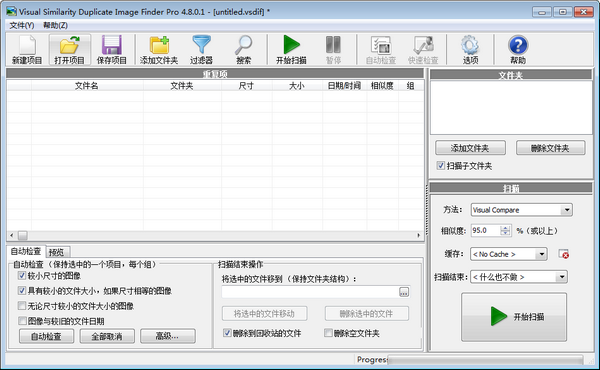
Task: Click the move-destination path input field
Action: click(310, 292)
